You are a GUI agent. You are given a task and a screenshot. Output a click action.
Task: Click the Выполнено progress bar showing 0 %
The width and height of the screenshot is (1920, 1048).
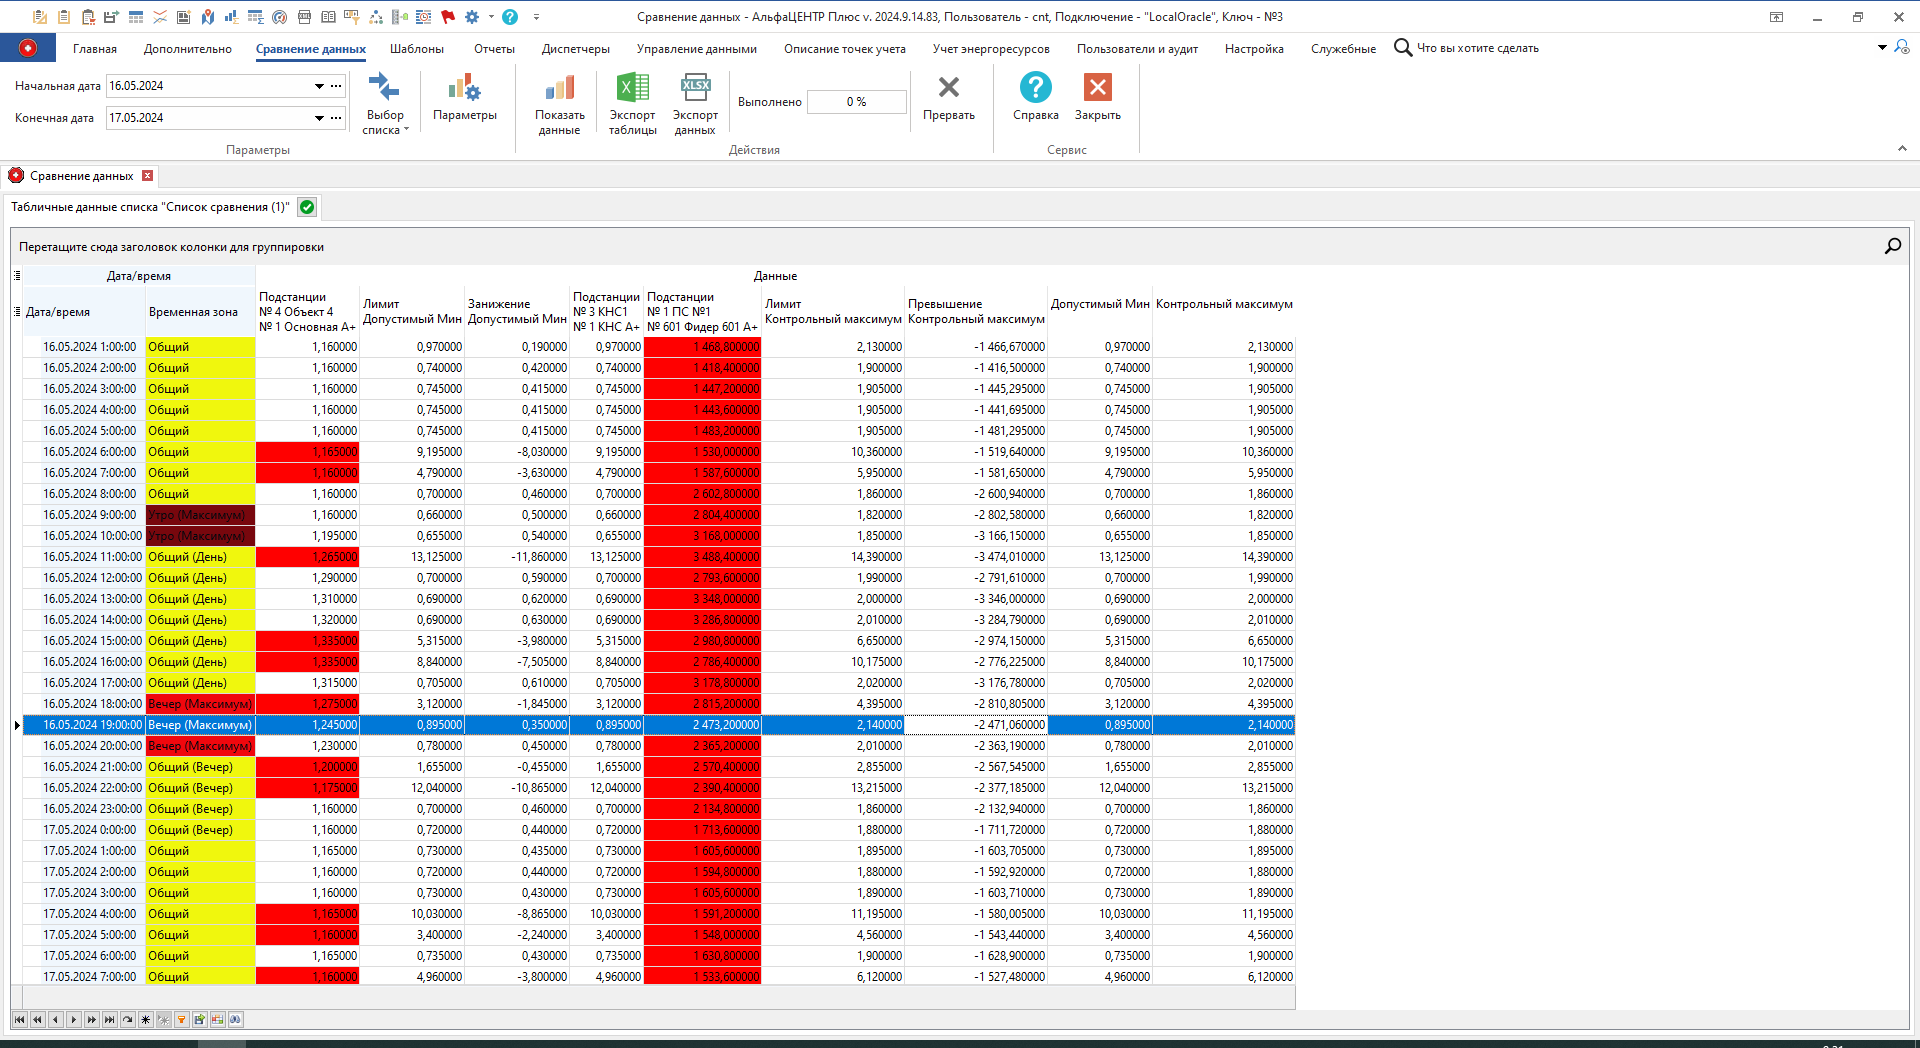tap(856, 102)
